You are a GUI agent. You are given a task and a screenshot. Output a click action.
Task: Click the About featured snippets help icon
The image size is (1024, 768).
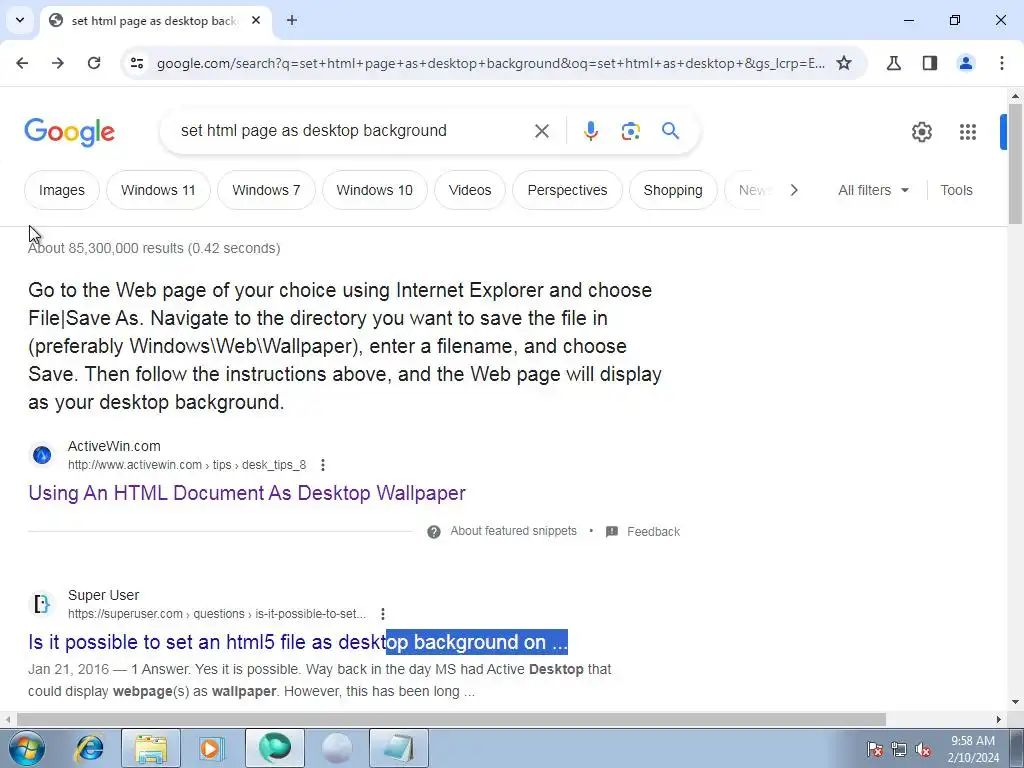(434, 532)
